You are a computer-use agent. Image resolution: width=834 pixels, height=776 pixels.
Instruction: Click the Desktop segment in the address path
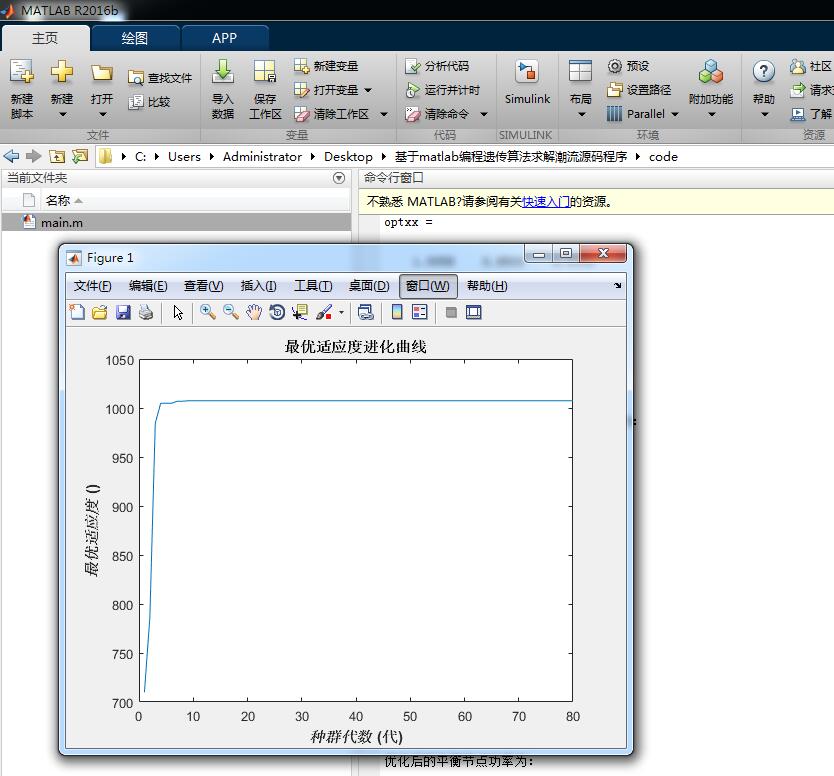pos(348,157)
